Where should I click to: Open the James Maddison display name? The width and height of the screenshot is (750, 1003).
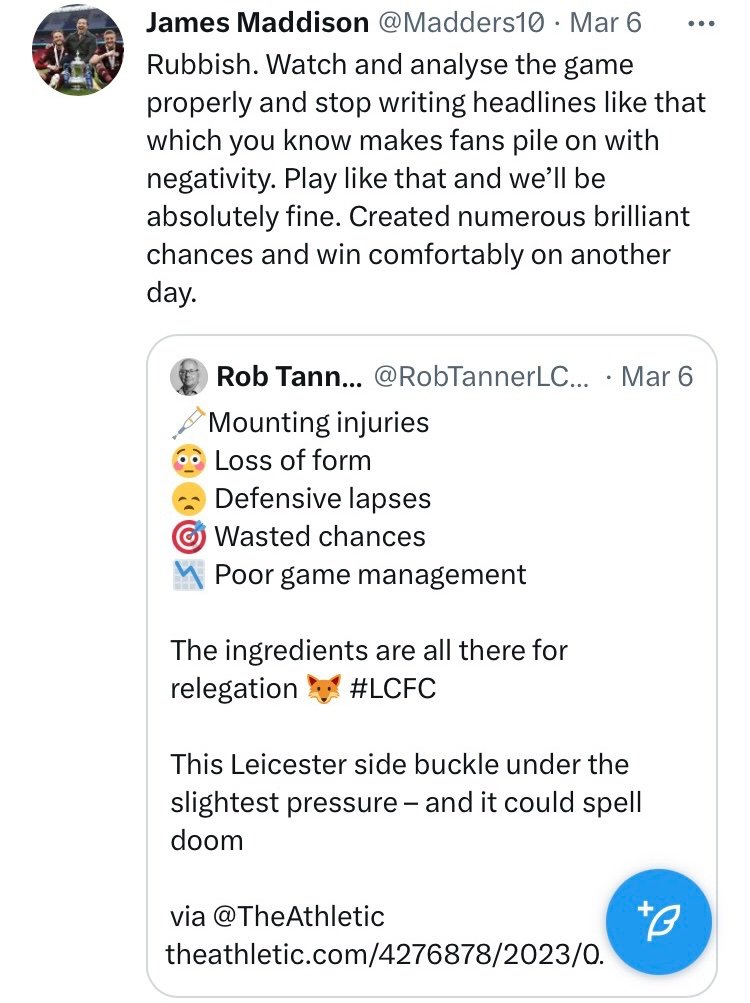click(257, 22)
